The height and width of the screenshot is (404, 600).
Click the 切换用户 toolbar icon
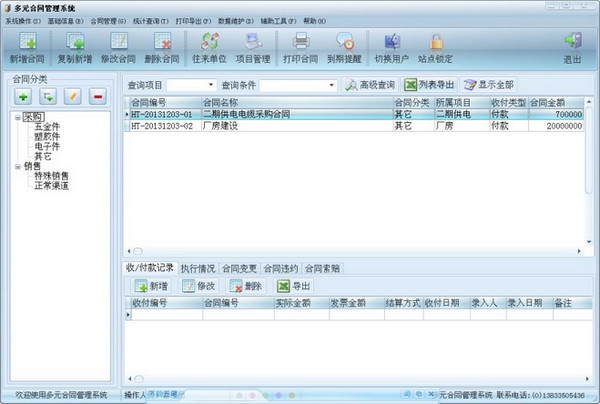[391, 48]
